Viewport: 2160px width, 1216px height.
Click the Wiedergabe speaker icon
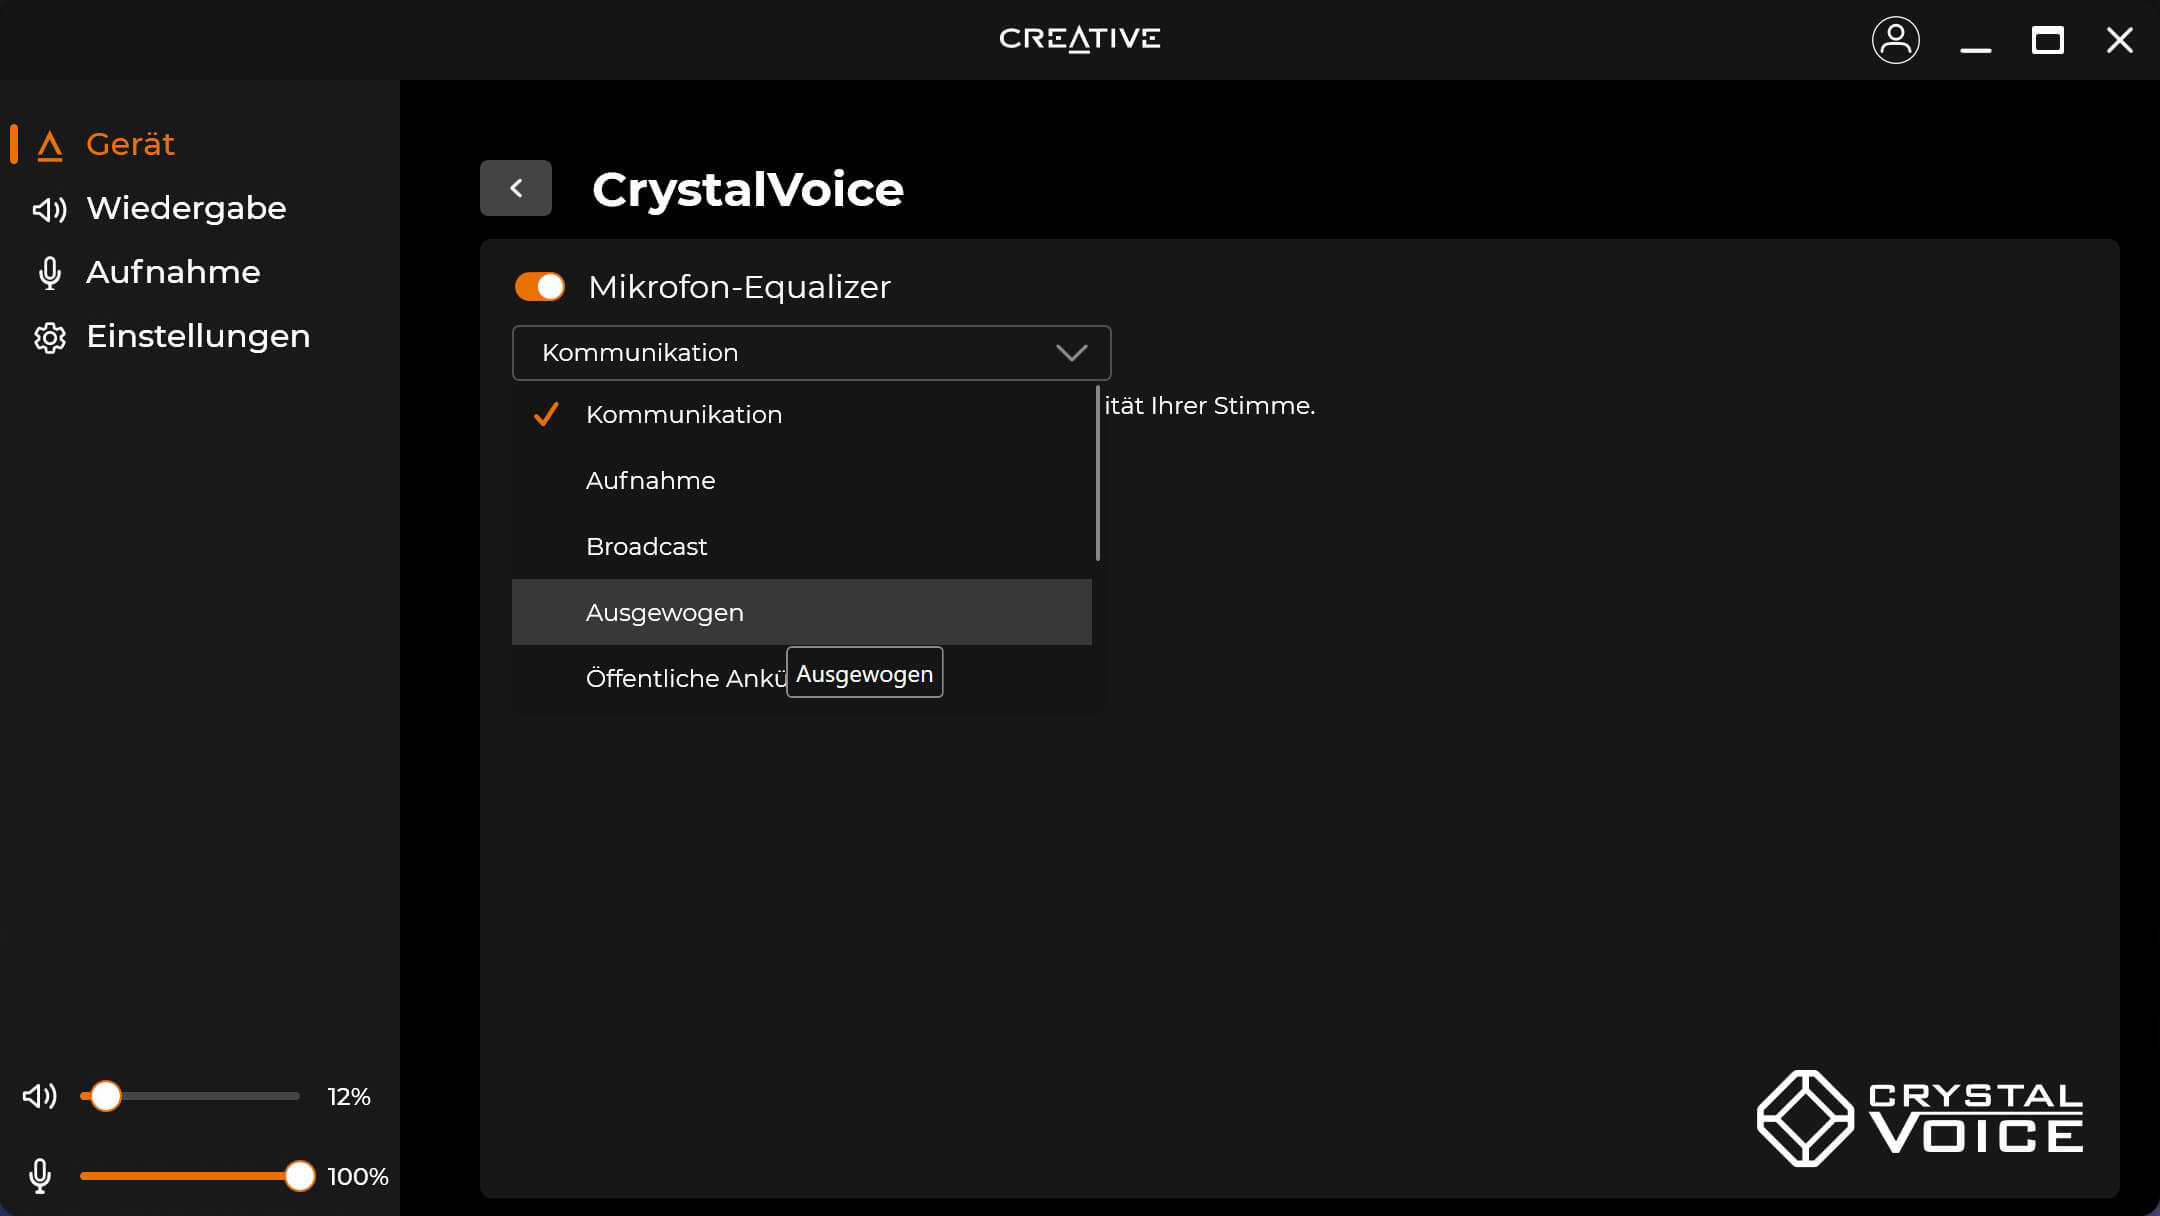(49, 209)
